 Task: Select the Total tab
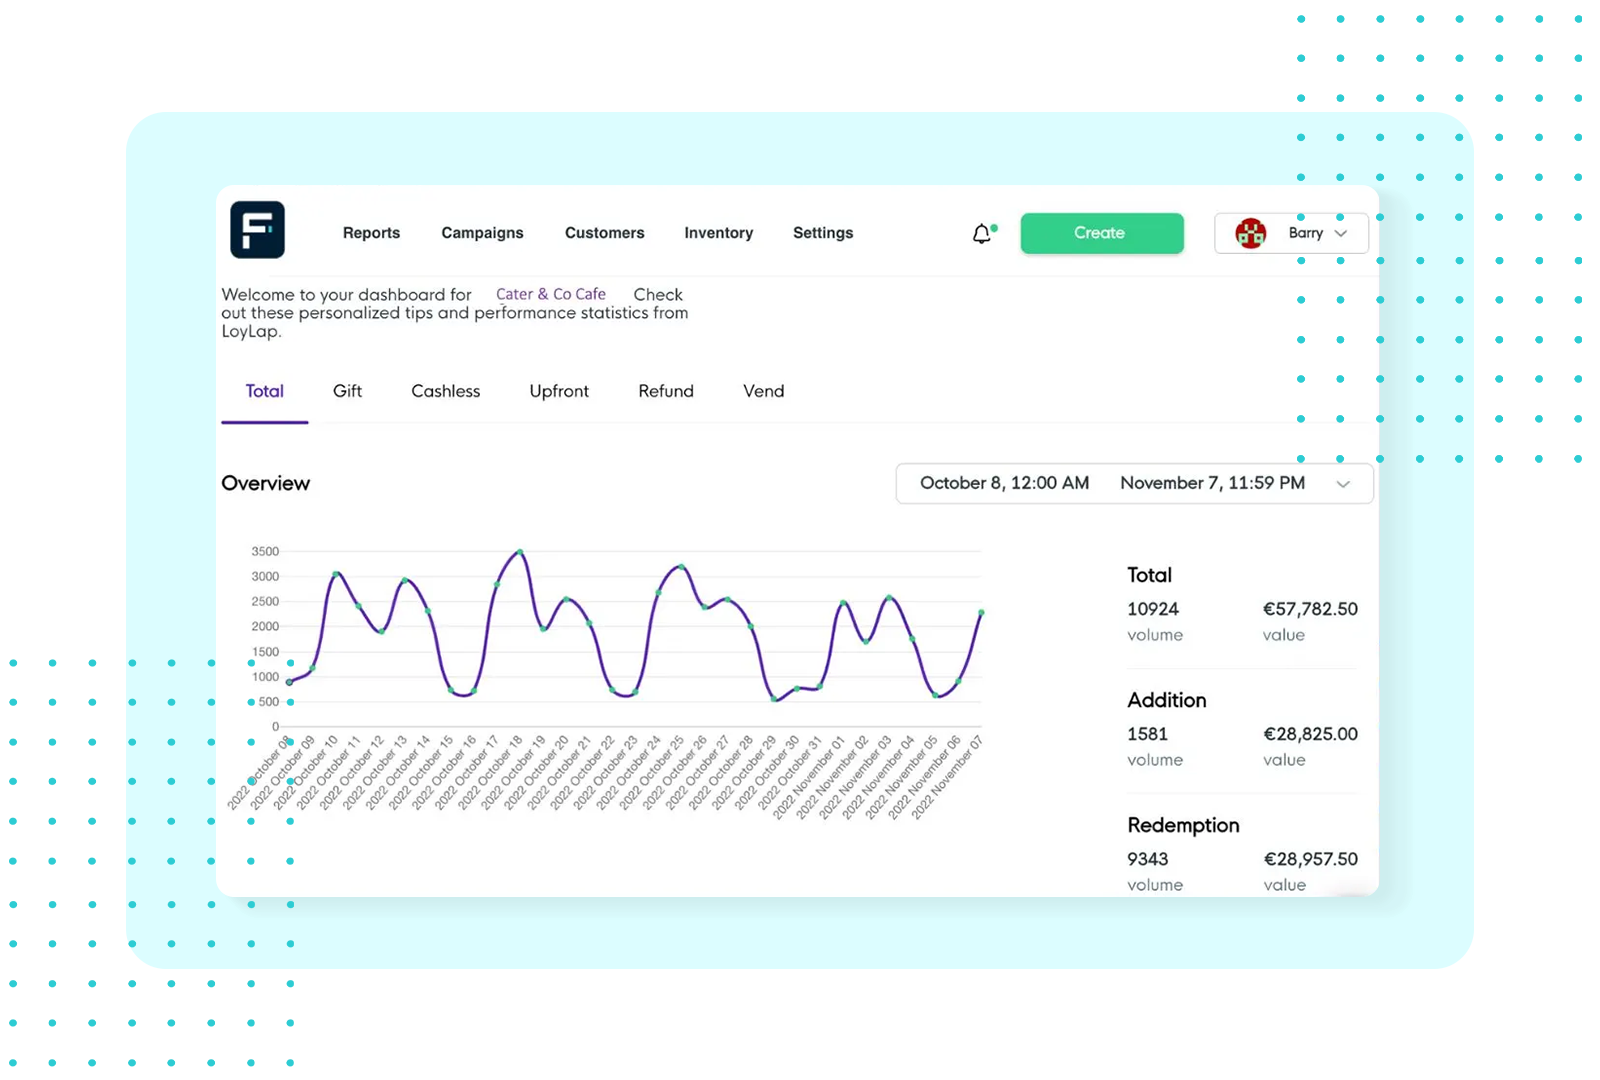coord(265,391)
